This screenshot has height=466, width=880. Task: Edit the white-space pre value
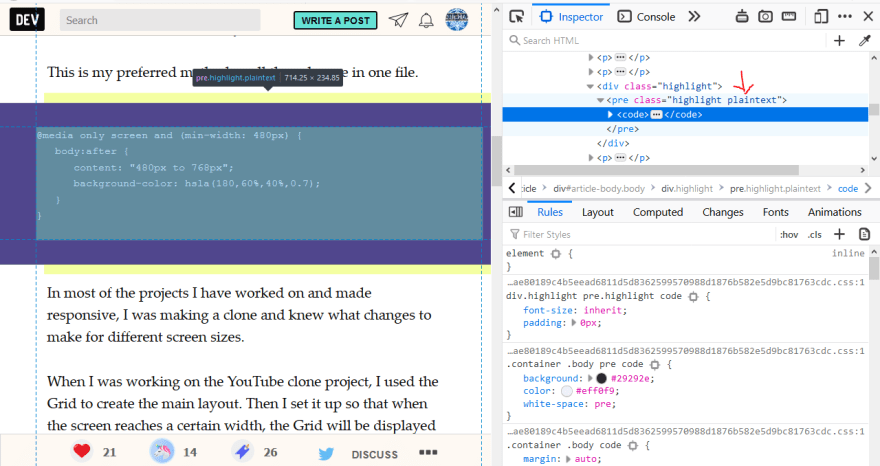point(603,404)
